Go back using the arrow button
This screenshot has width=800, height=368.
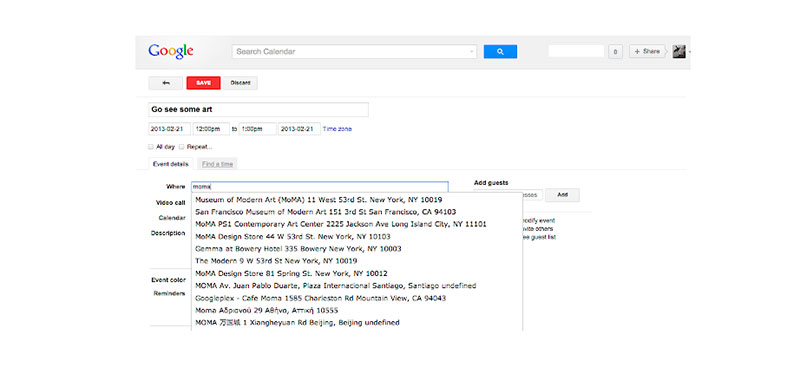165,83
